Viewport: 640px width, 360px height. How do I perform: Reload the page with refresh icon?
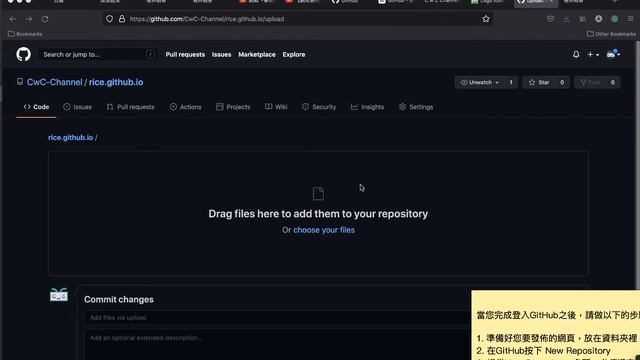(x=45, y=19)
